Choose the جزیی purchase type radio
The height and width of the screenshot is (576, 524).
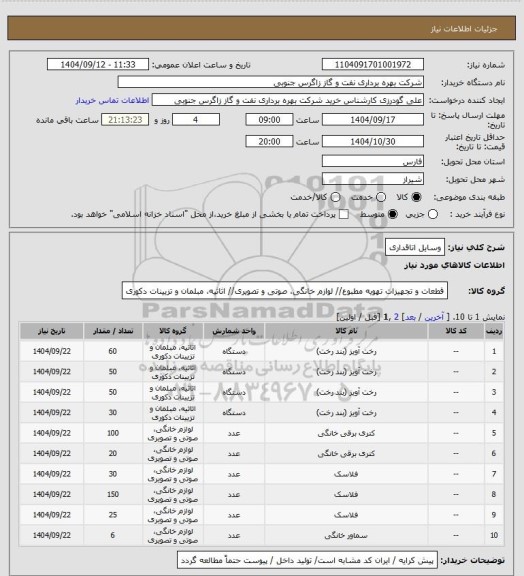click(433, 214)
